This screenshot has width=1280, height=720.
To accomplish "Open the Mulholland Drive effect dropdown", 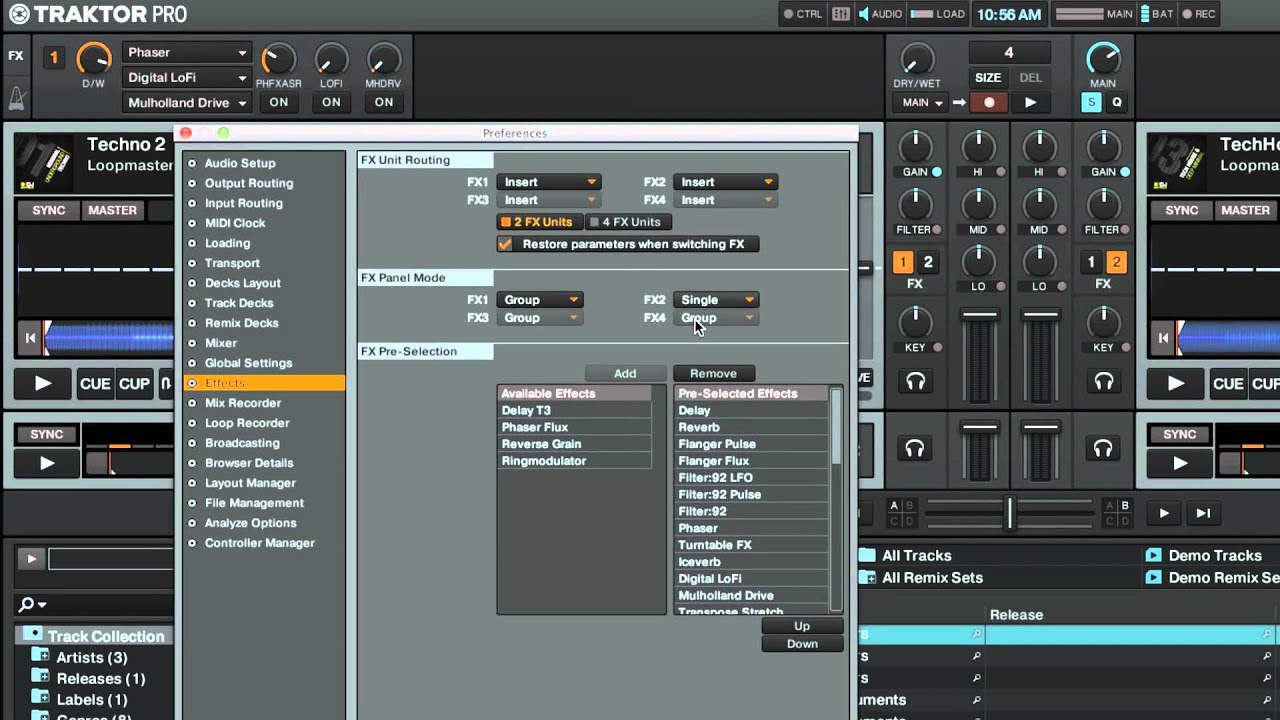I will (187, 102).
